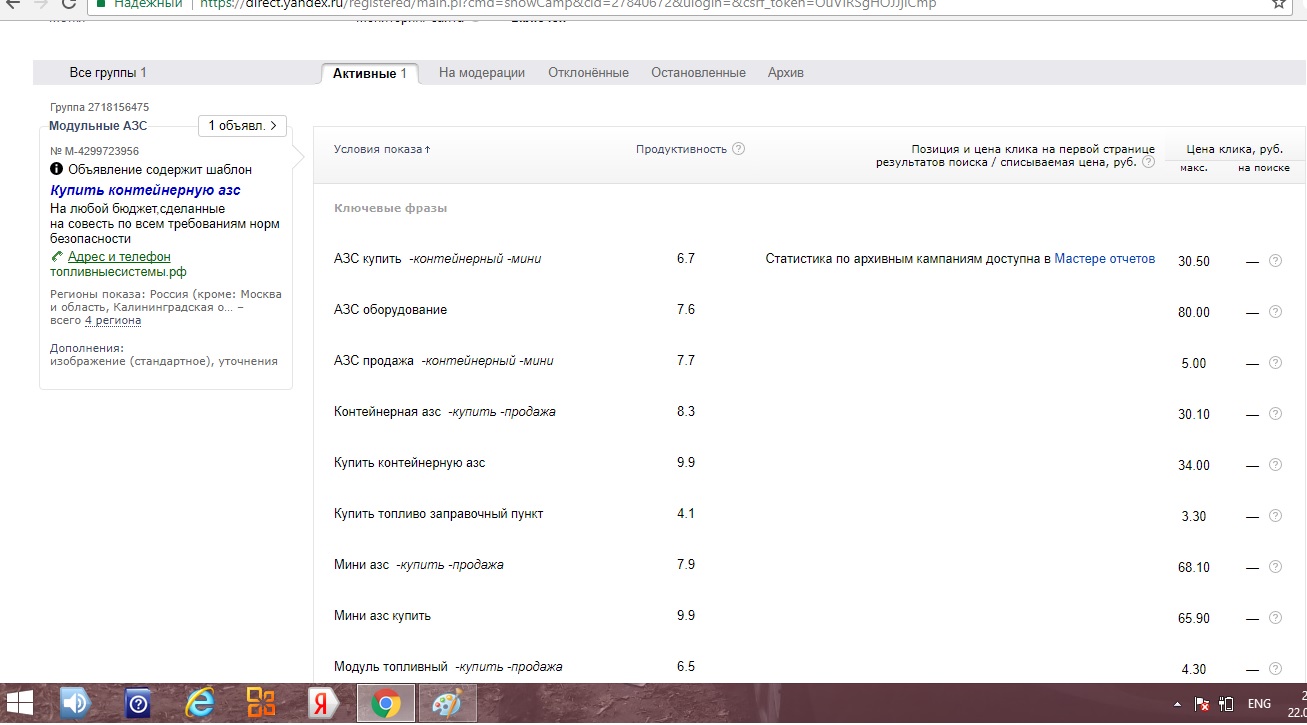Click pencil icon beside Адрес и телефон
This screenshot has width=1307, height=725.
tap(56, 257)
